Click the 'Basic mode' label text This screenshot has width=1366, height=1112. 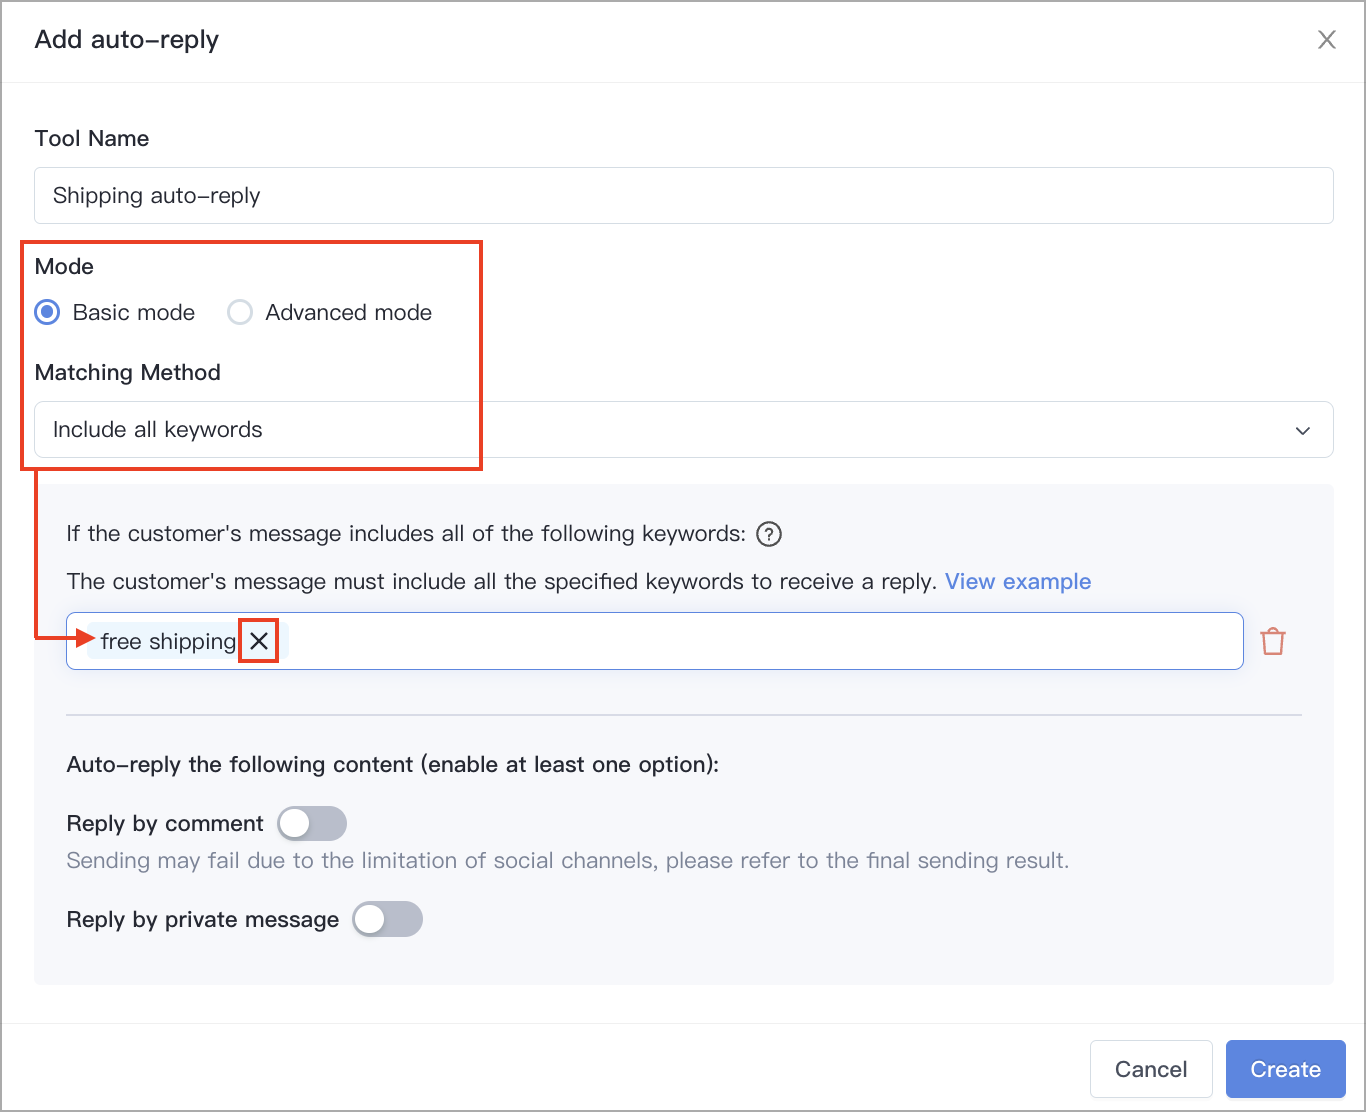tap(134, 312)
